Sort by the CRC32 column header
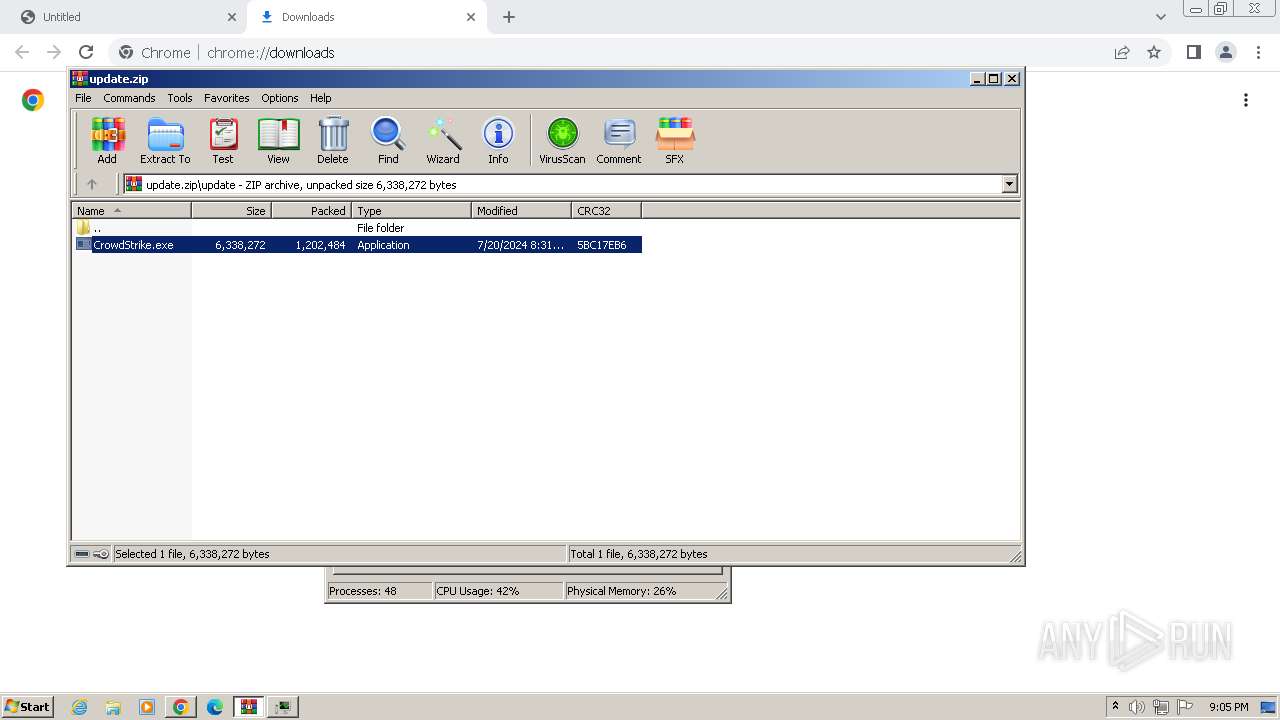 point(606,210)
